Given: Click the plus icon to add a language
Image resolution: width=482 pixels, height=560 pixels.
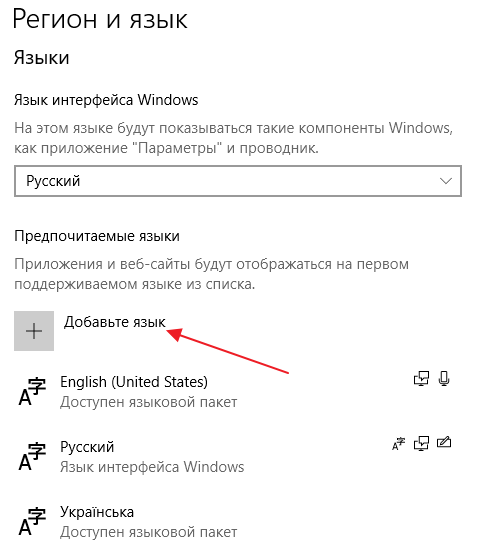Looking at the screenshot, I should (34, 331).
